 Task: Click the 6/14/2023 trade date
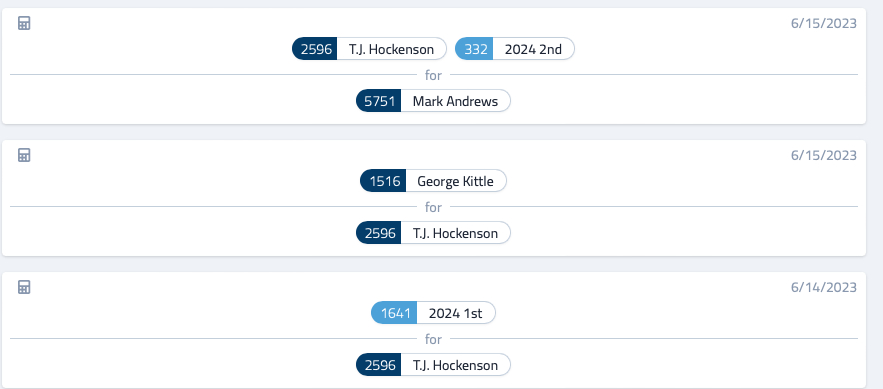tap(824, 287)
